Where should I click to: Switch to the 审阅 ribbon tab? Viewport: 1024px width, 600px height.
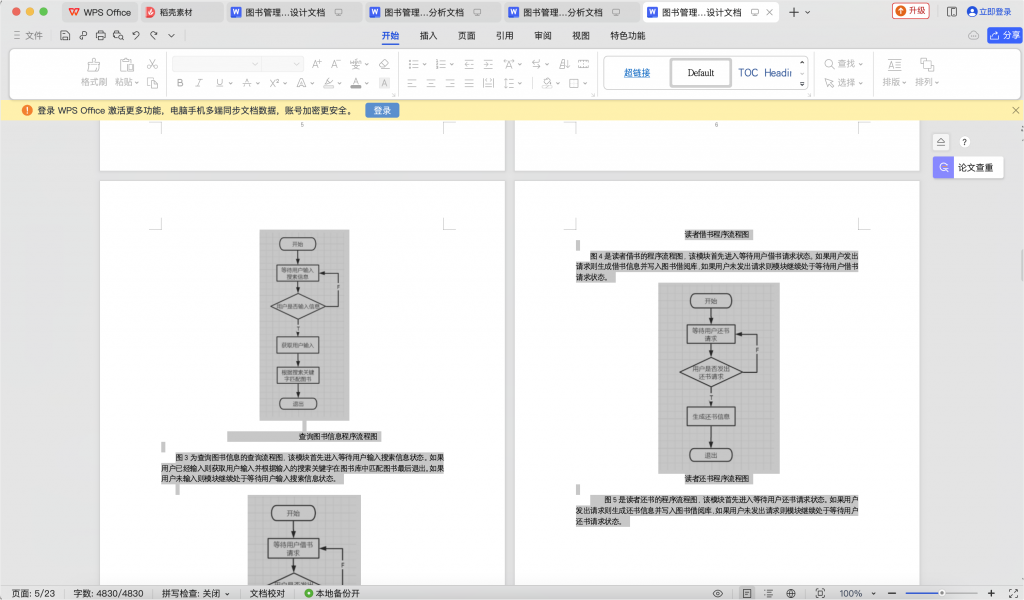click(541, 35)
